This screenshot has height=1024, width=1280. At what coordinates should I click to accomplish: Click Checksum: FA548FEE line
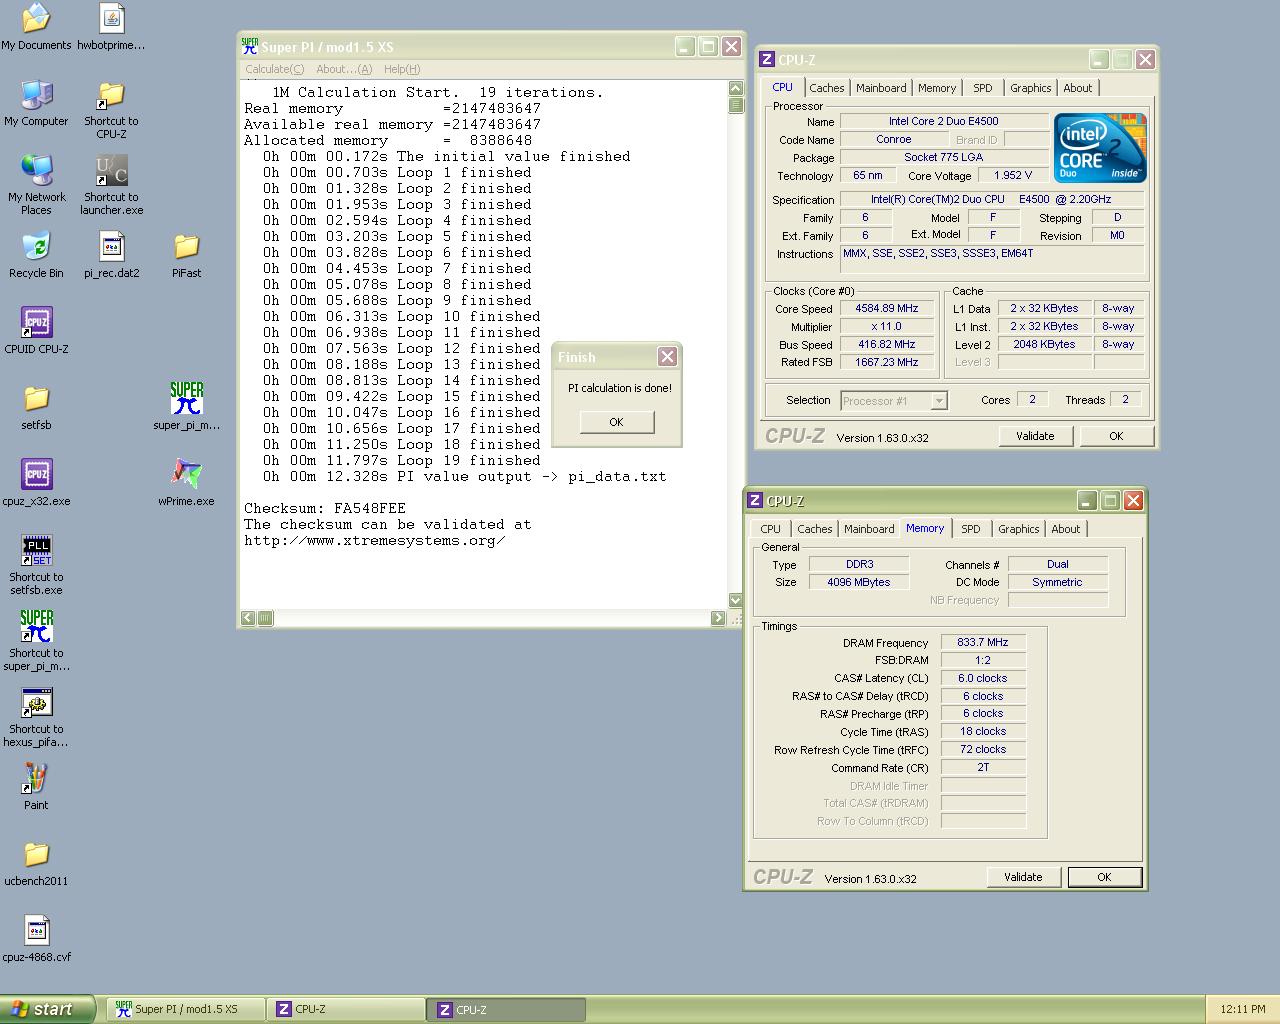coord(325,508)
